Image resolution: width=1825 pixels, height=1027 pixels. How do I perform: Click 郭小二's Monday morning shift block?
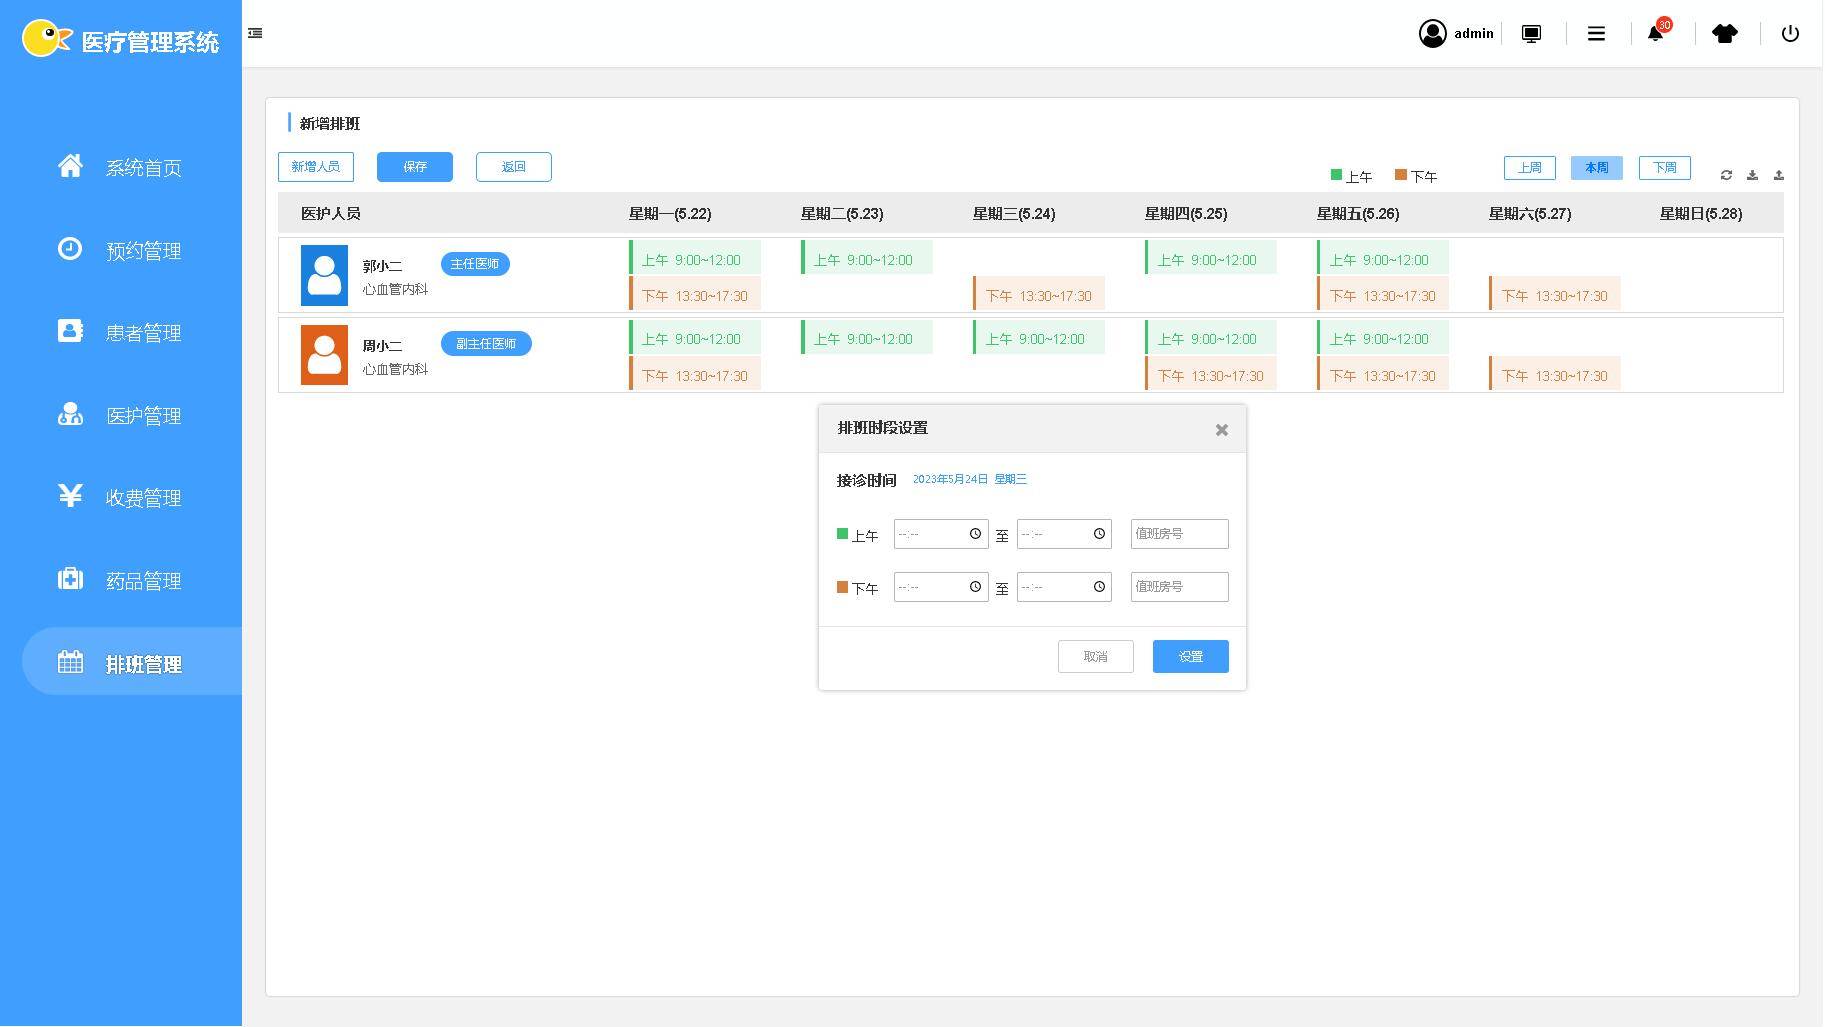[x=695, y=259]
